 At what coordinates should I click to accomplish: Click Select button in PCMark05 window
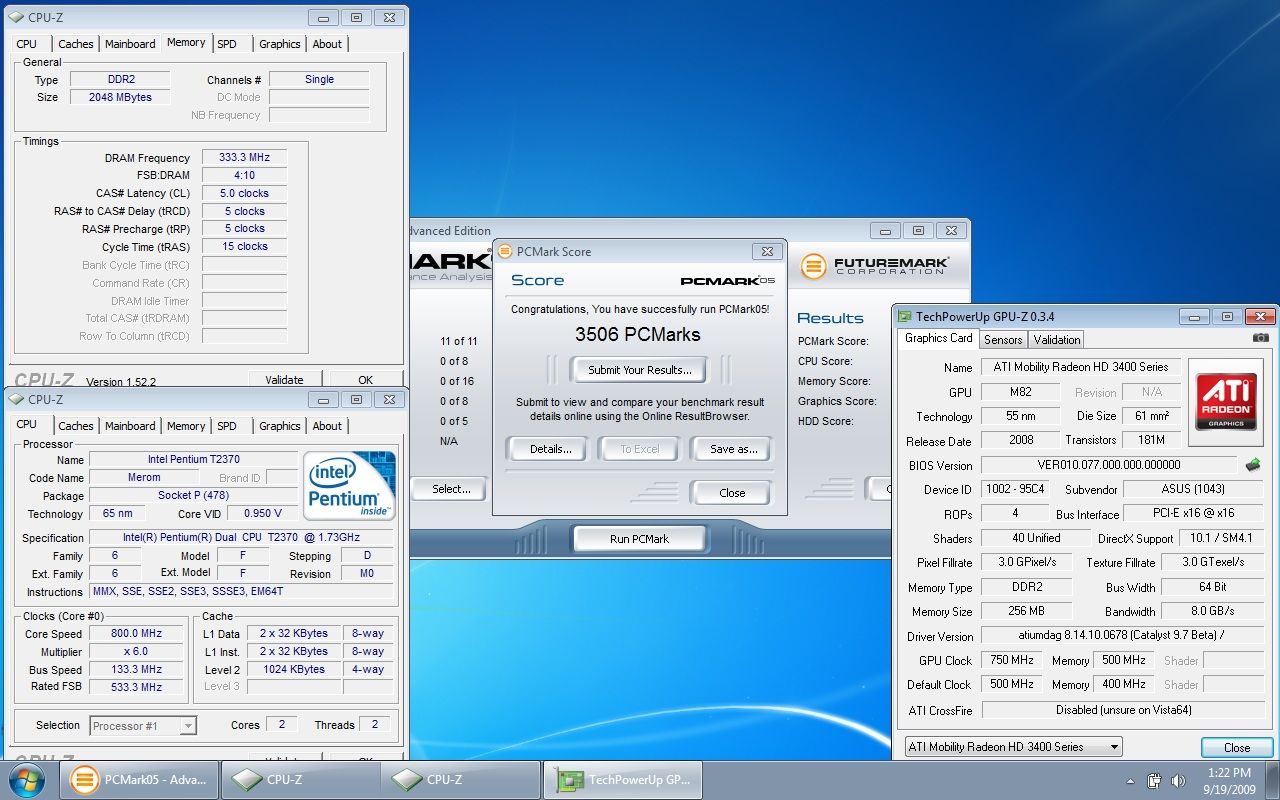[x=451, y=489]
